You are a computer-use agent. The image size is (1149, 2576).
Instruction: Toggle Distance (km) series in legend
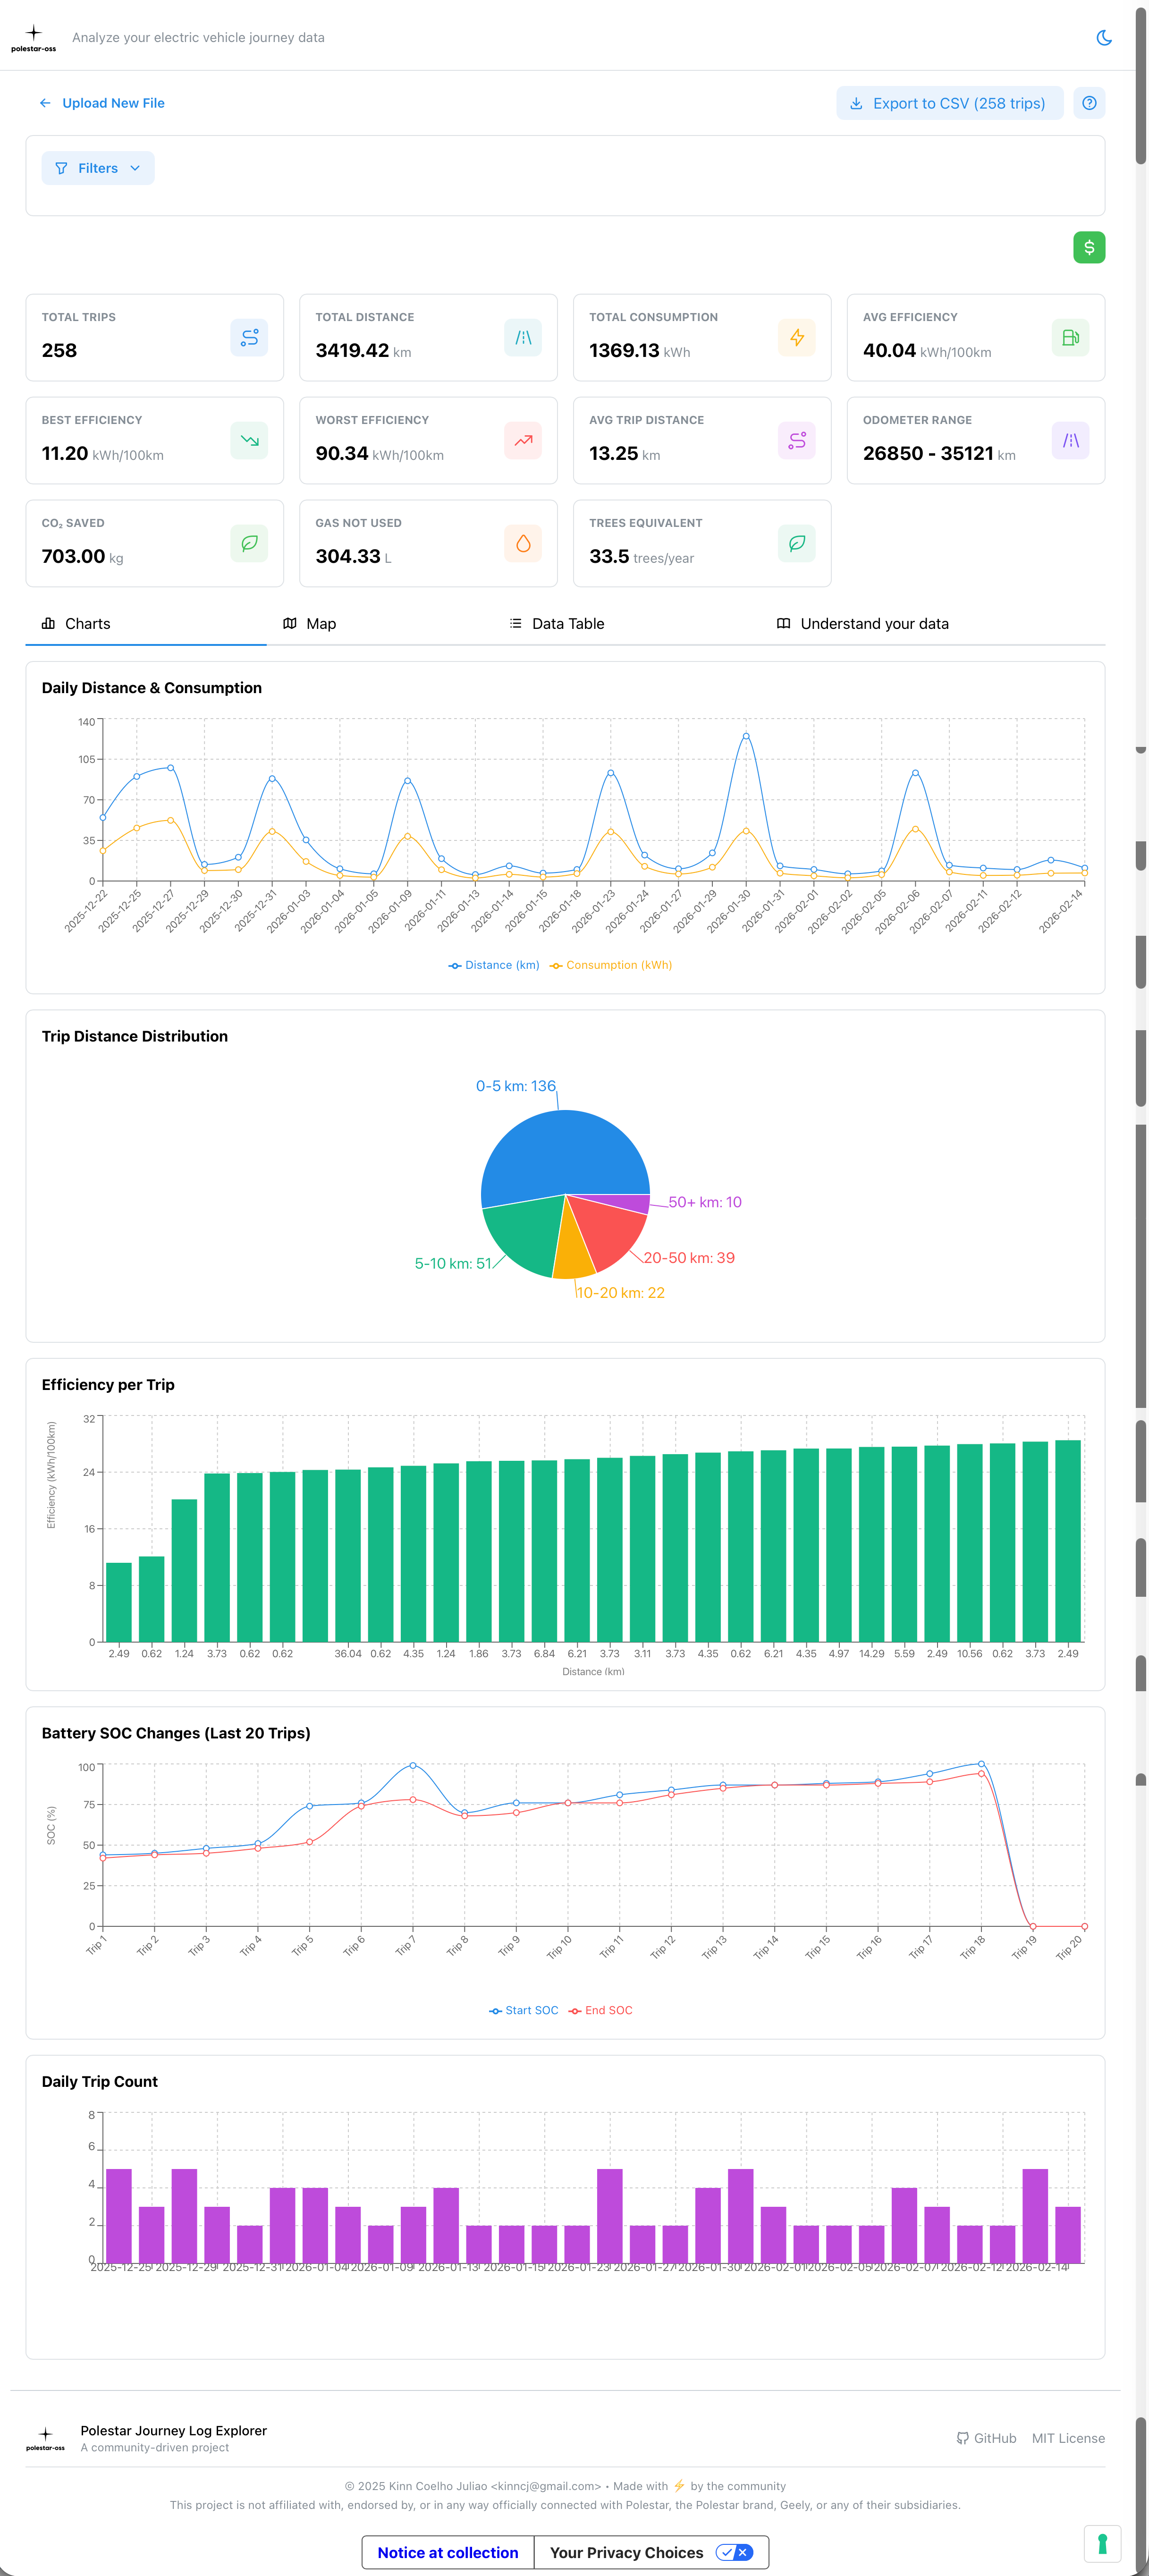[x=494, y=965]
